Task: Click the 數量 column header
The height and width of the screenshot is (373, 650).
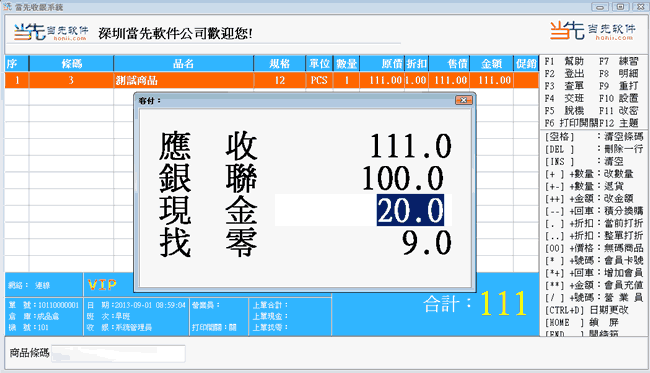Action: [347, 63]
